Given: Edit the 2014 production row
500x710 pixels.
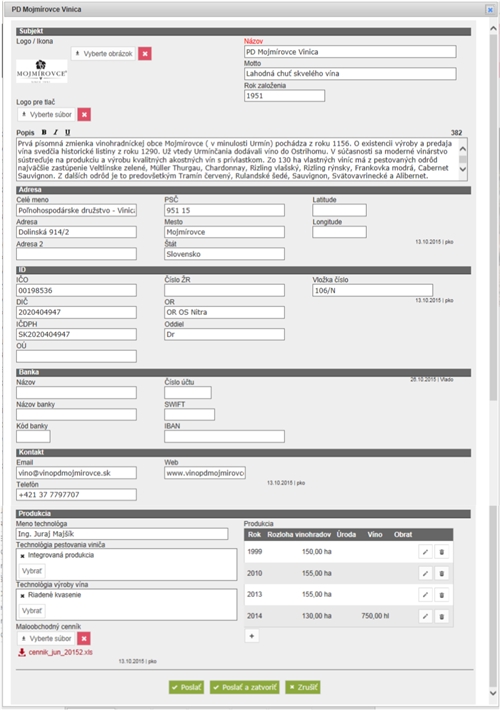Looking at the screenshot, I should coord(425,616).
